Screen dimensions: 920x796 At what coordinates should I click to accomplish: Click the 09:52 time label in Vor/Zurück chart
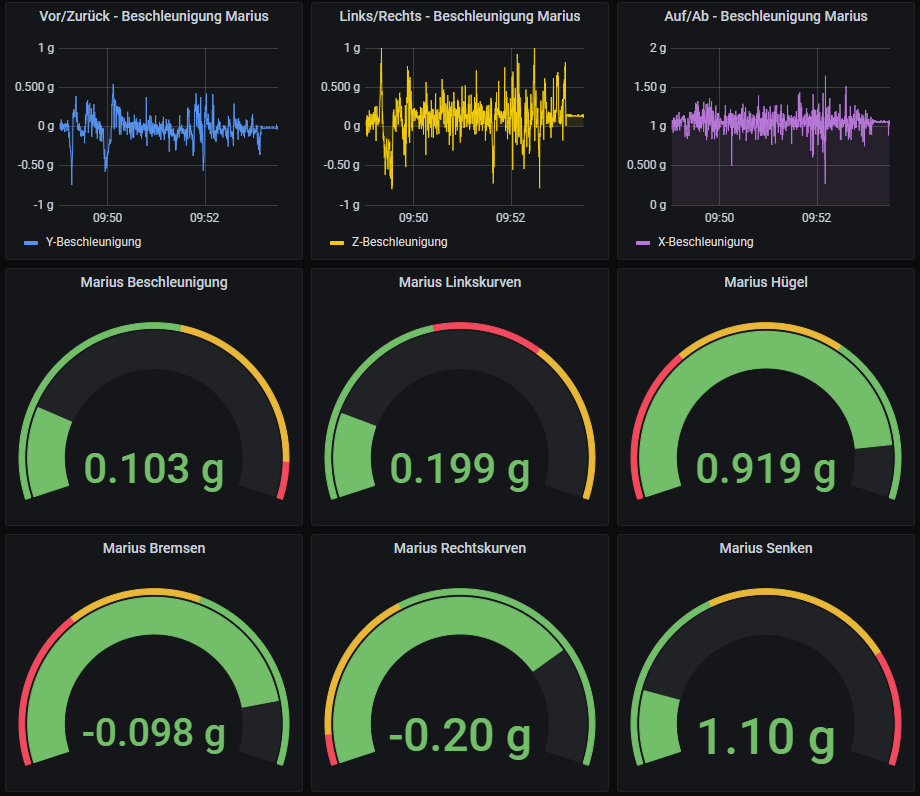point(205,218)
